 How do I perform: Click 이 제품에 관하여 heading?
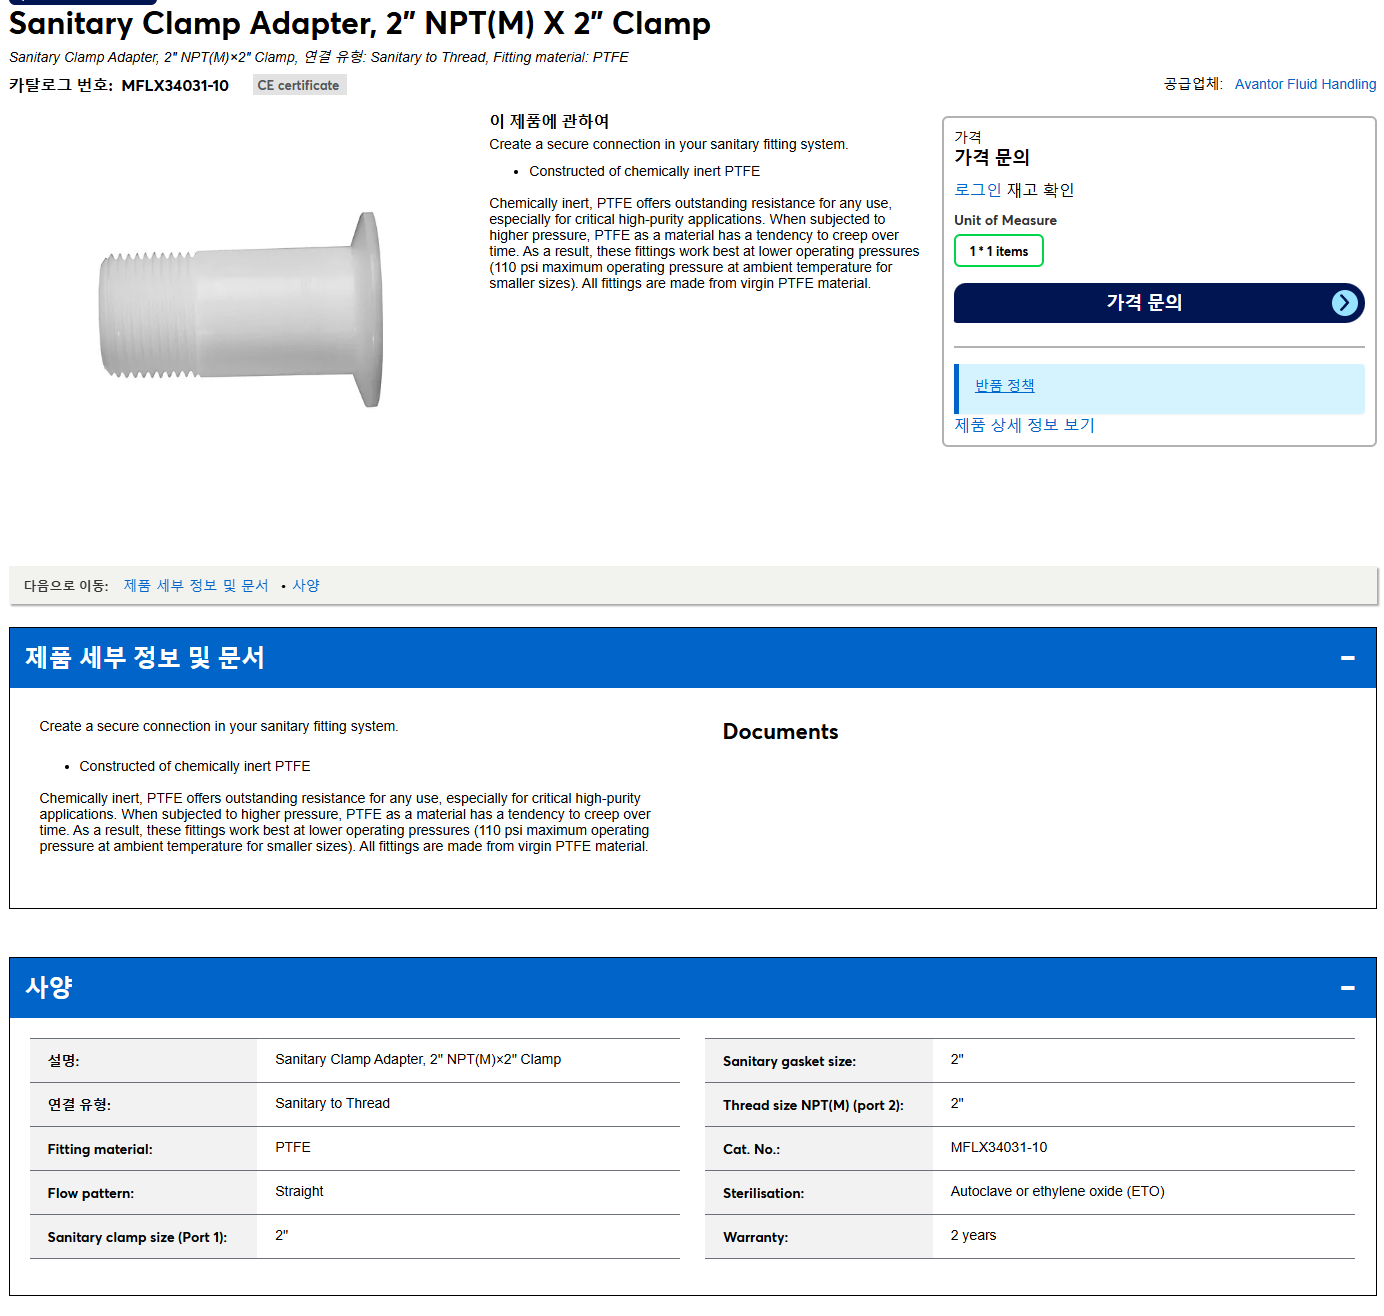[549, 121]
